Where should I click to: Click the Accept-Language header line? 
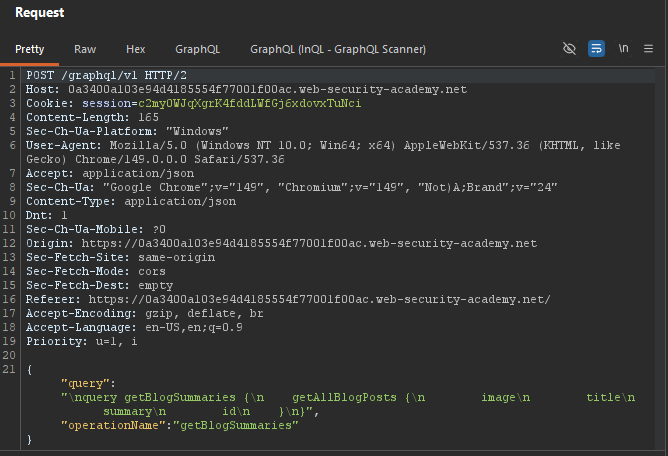tap(134, 327)
